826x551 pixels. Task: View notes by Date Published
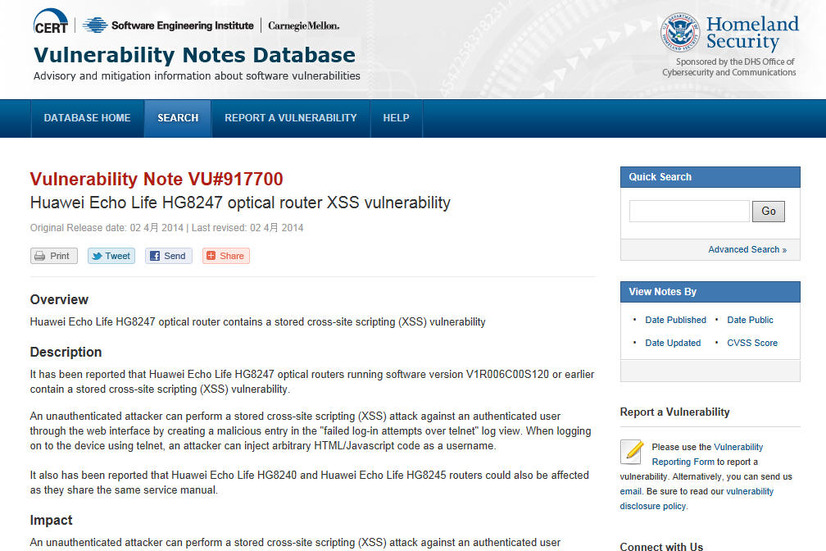coord(675,320)
